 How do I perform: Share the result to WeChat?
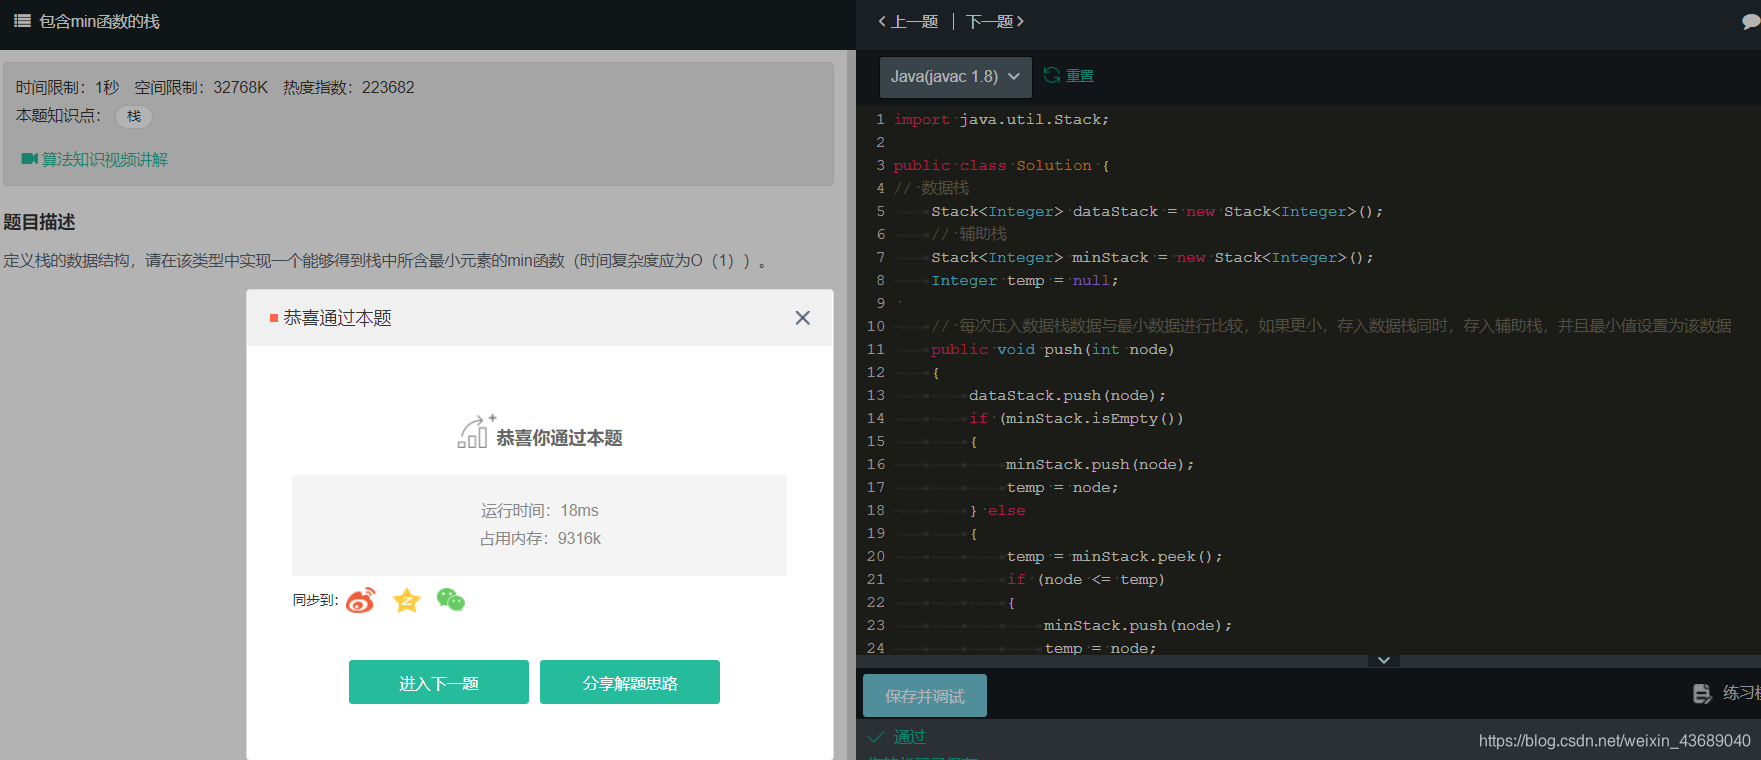click(x=451, y=600)
